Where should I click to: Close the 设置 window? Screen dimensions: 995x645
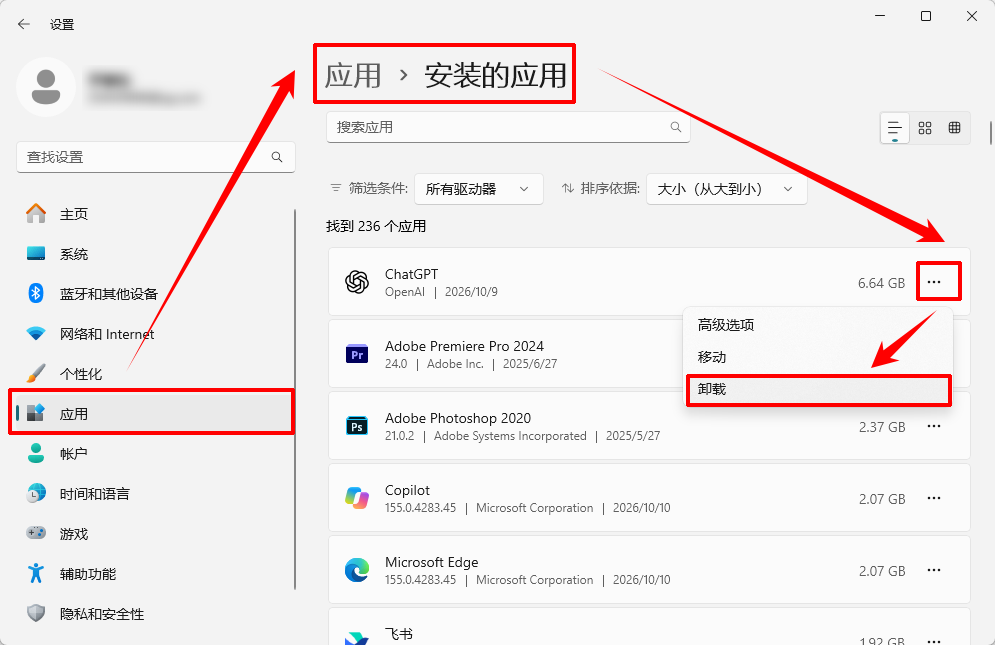(972, 16)
